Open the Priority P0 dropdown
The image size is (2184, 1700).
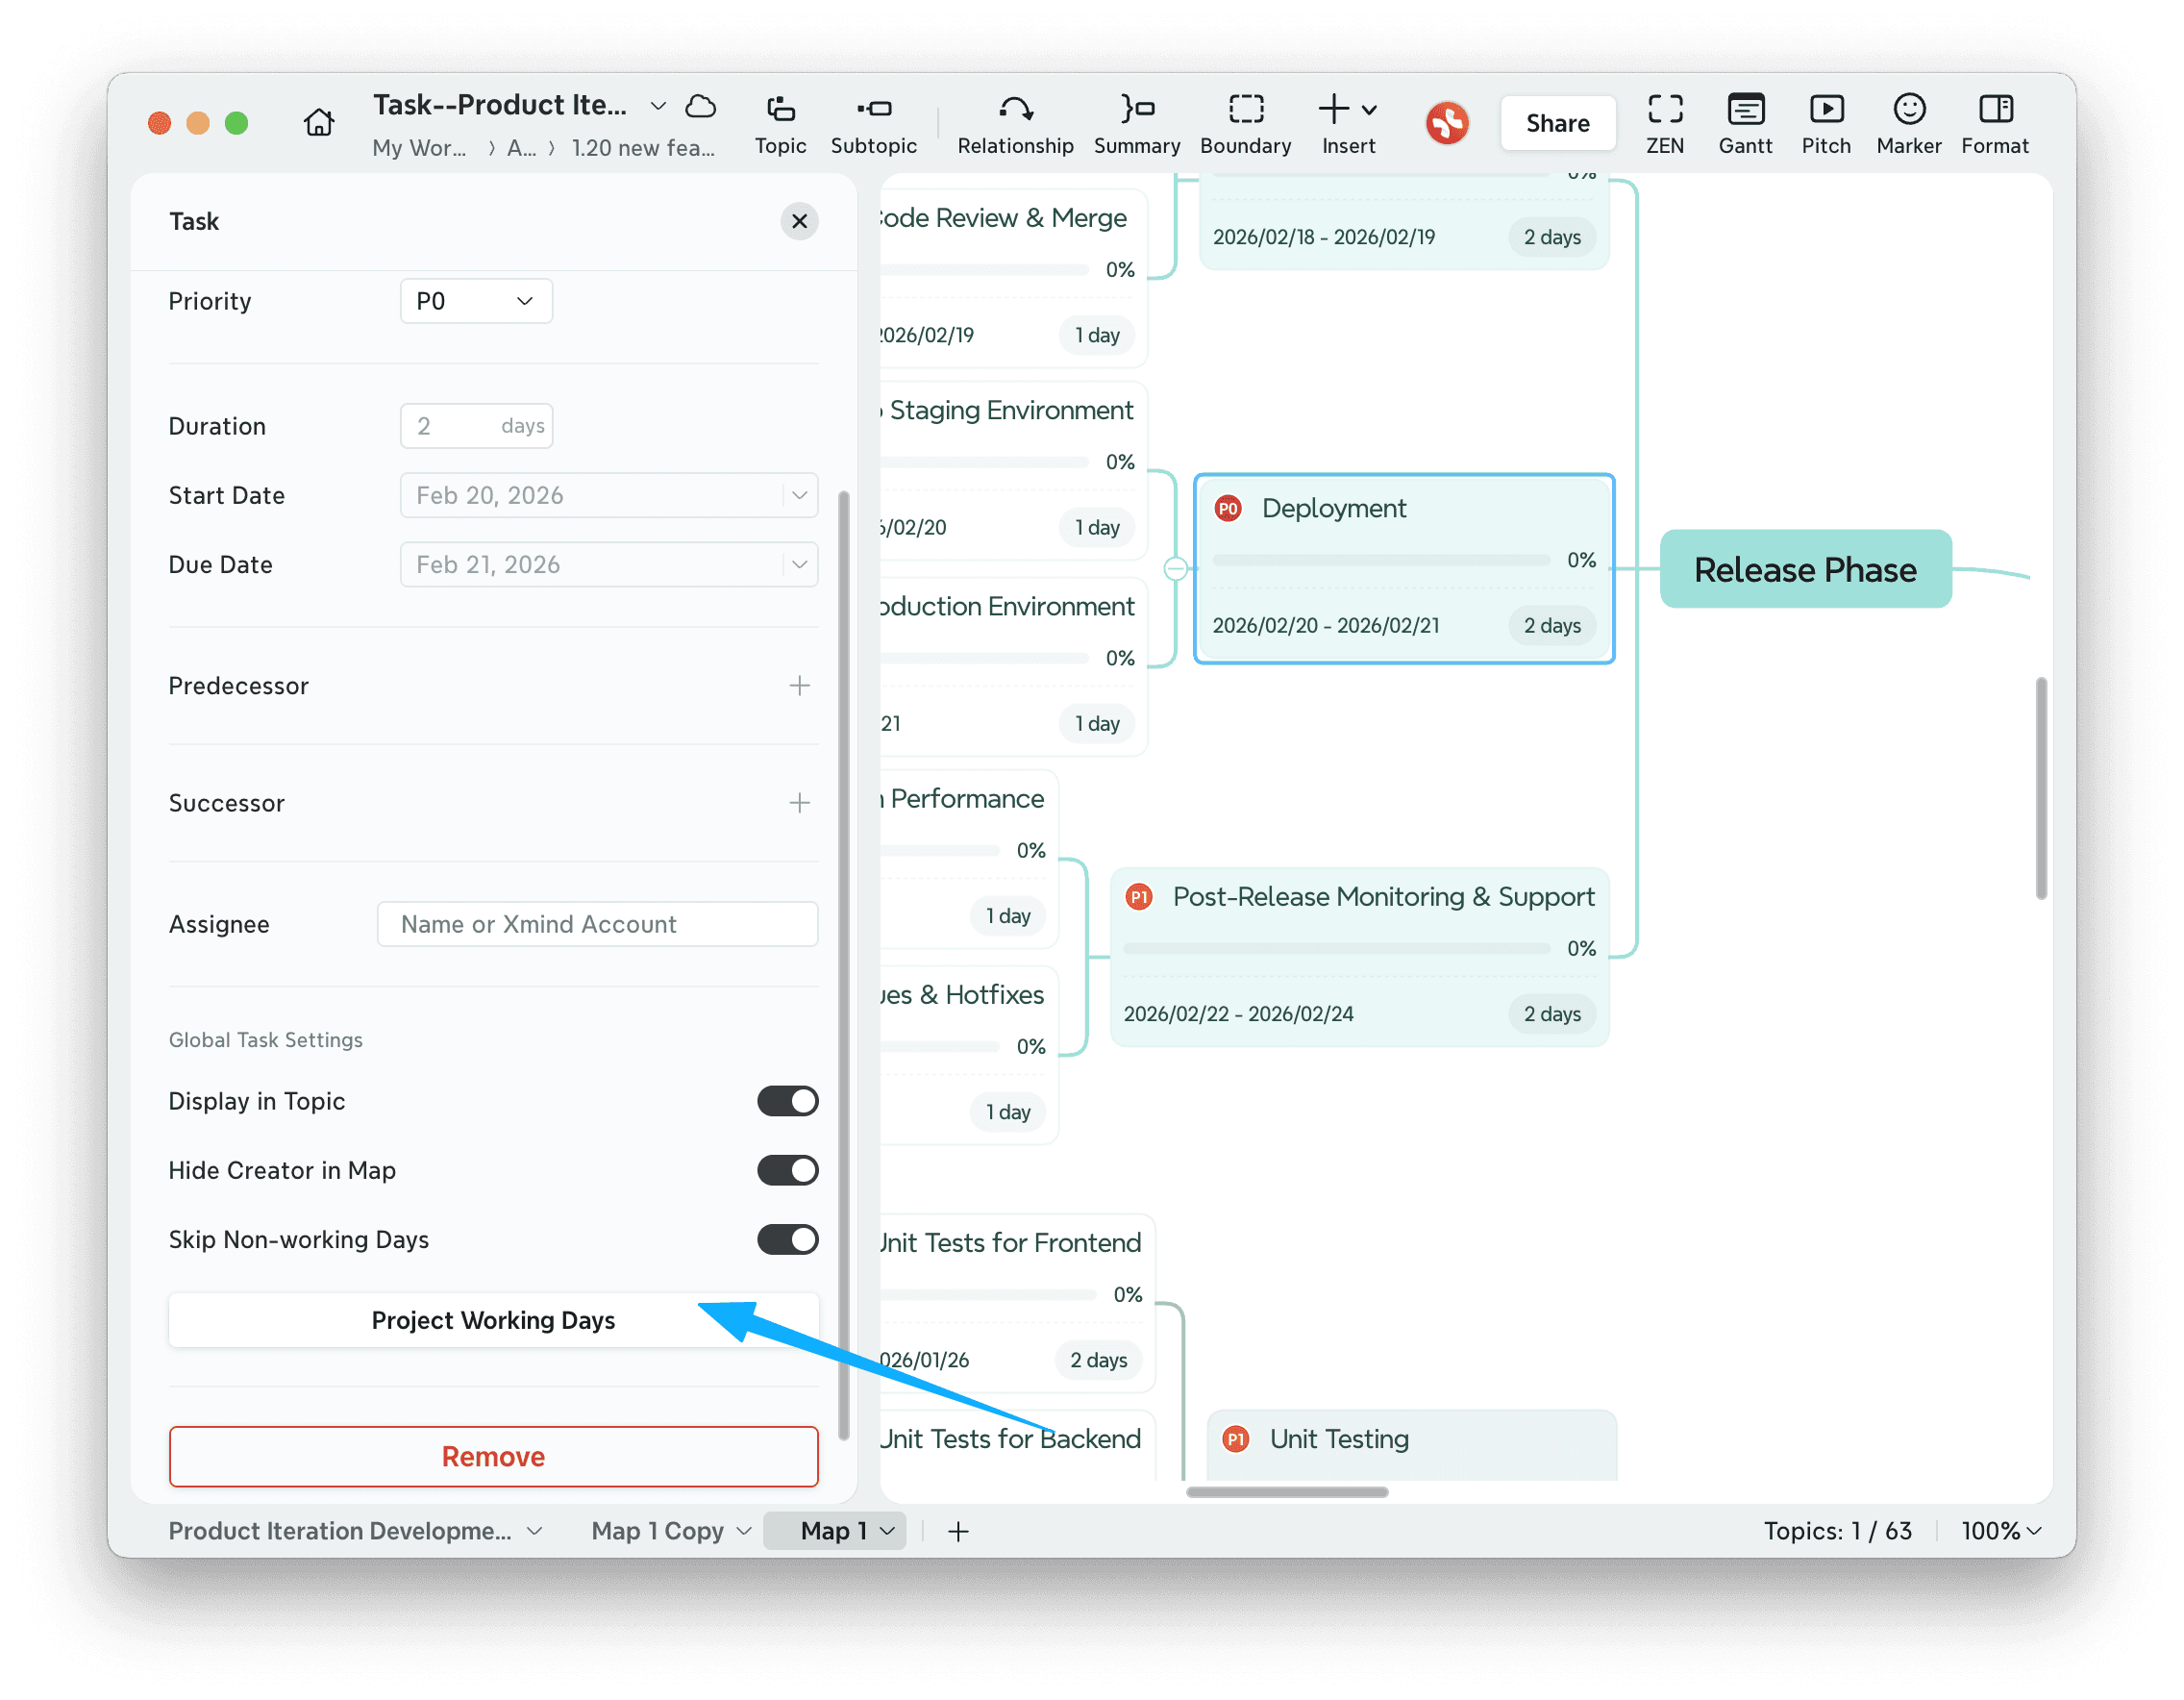click(x=476, y=301)
